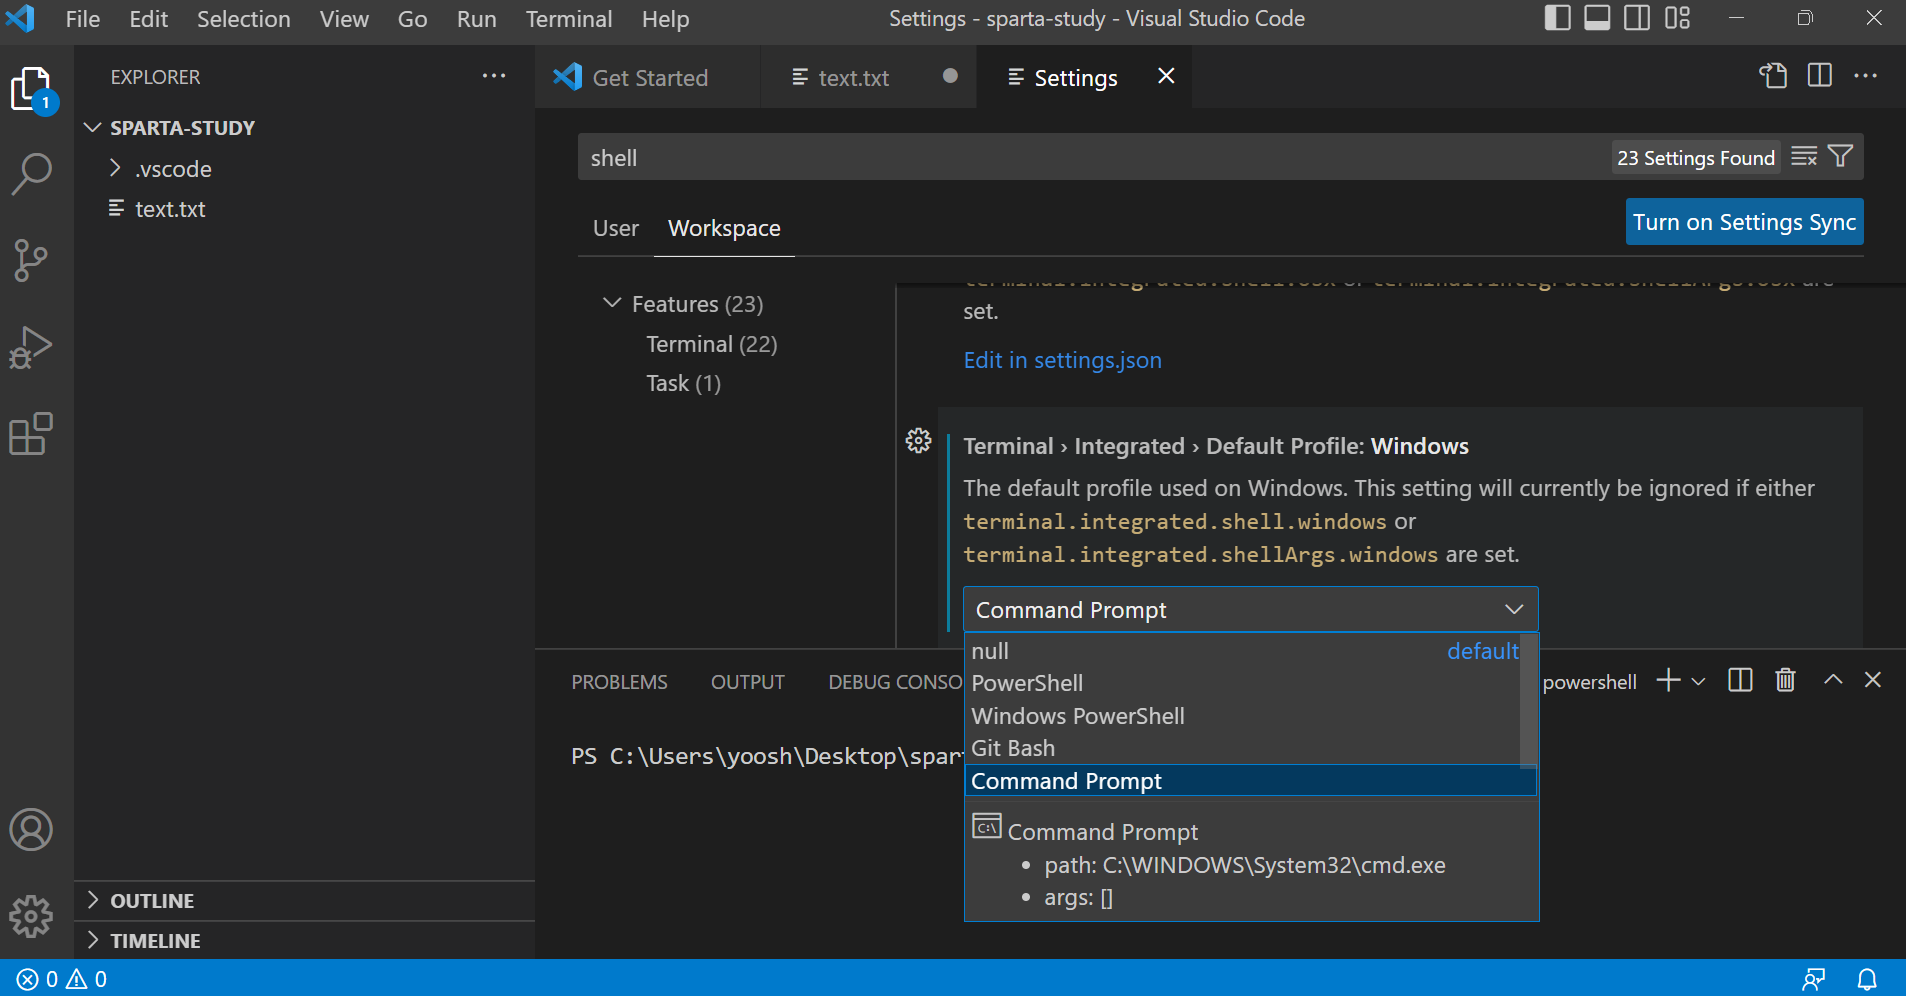This screenshot has height=996, width=1906.
Task: Open the Source Control view
Action: 32,260
